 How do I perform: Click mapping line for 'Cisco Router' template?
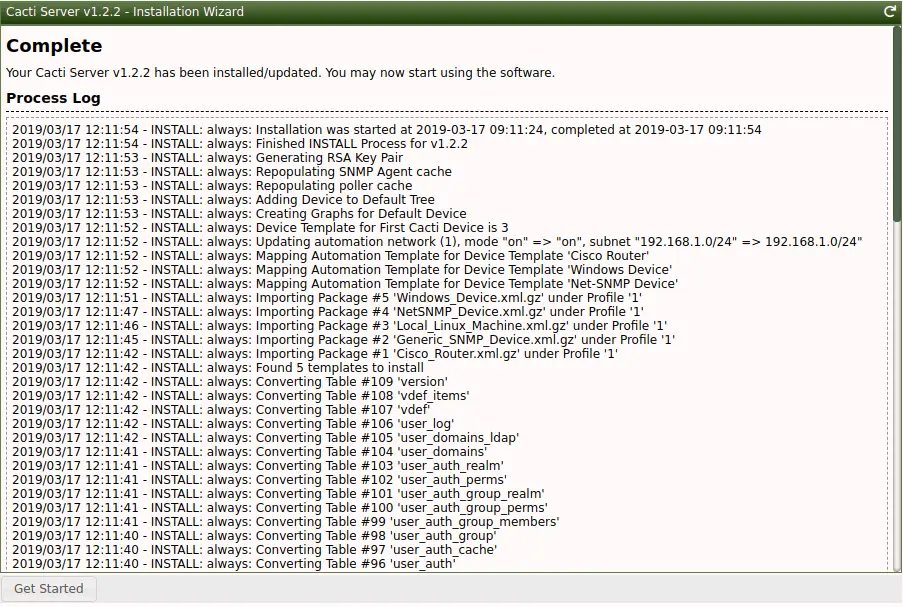pos(331,256)
